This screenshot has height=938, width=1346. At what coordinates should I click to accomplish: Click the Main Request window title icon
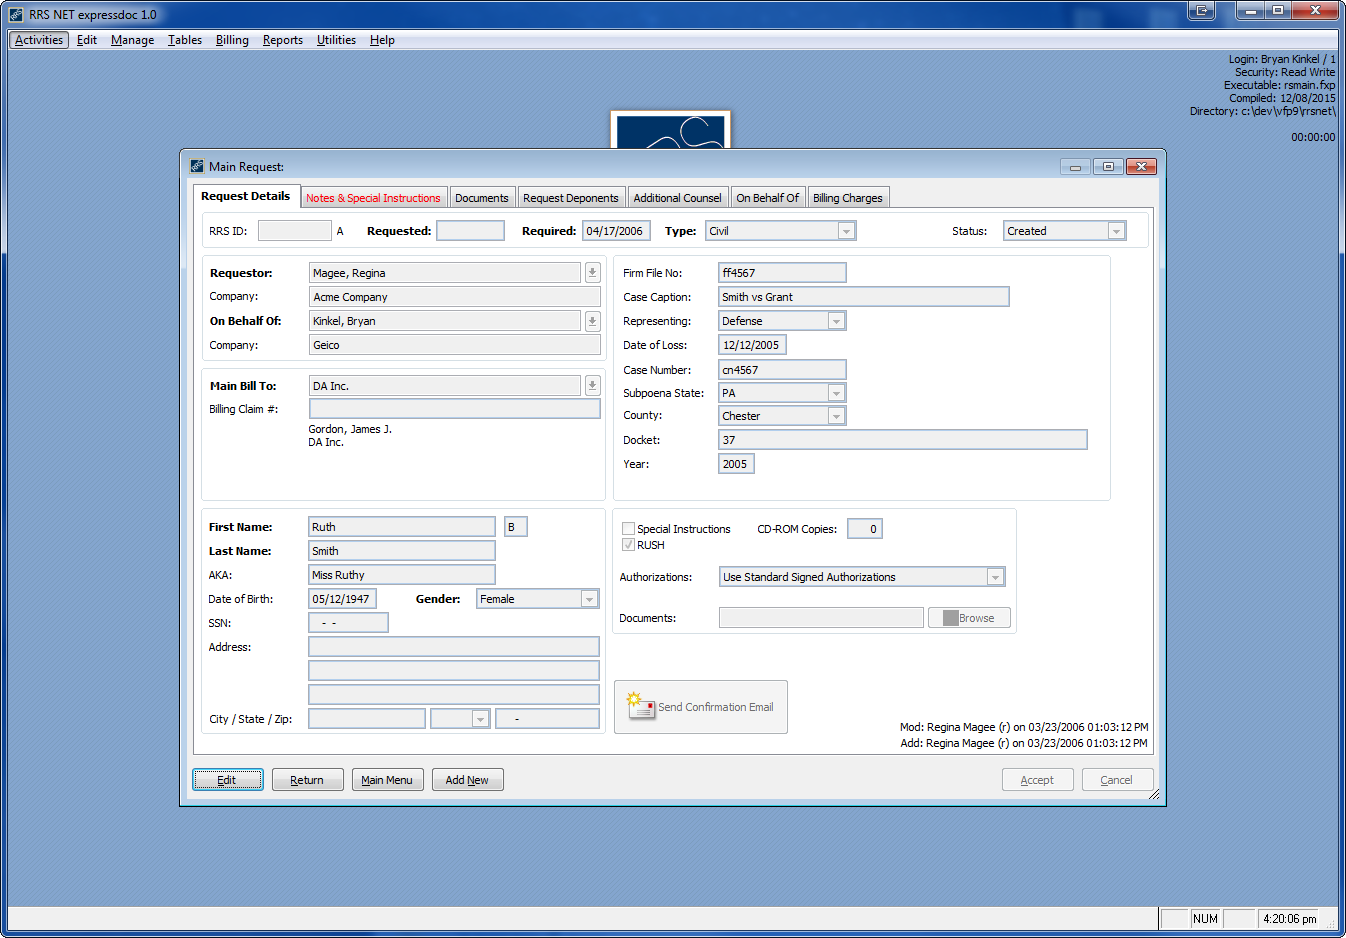tap(197, 166)
